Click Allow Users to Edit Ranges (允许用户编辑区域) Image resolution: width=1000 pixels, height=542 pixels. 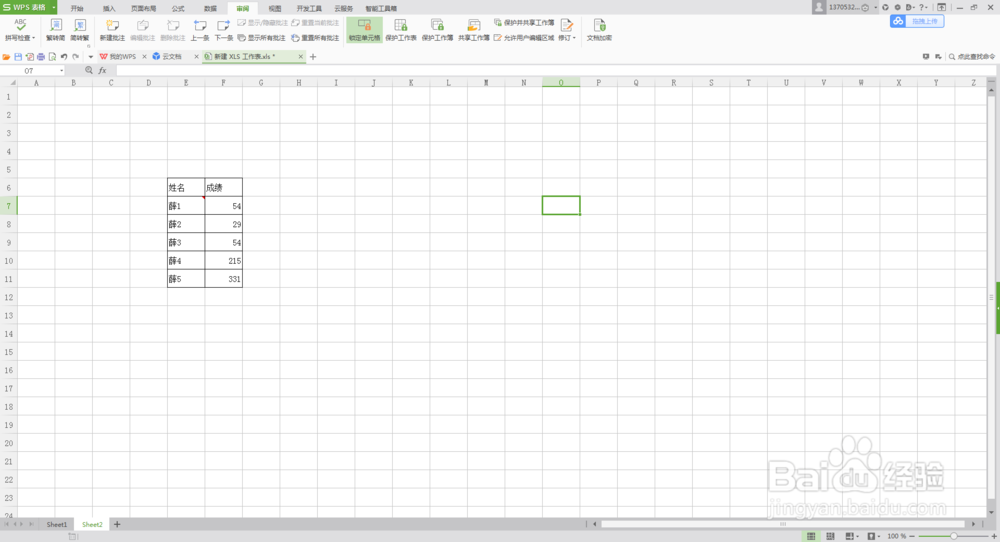tap(524, 38)
